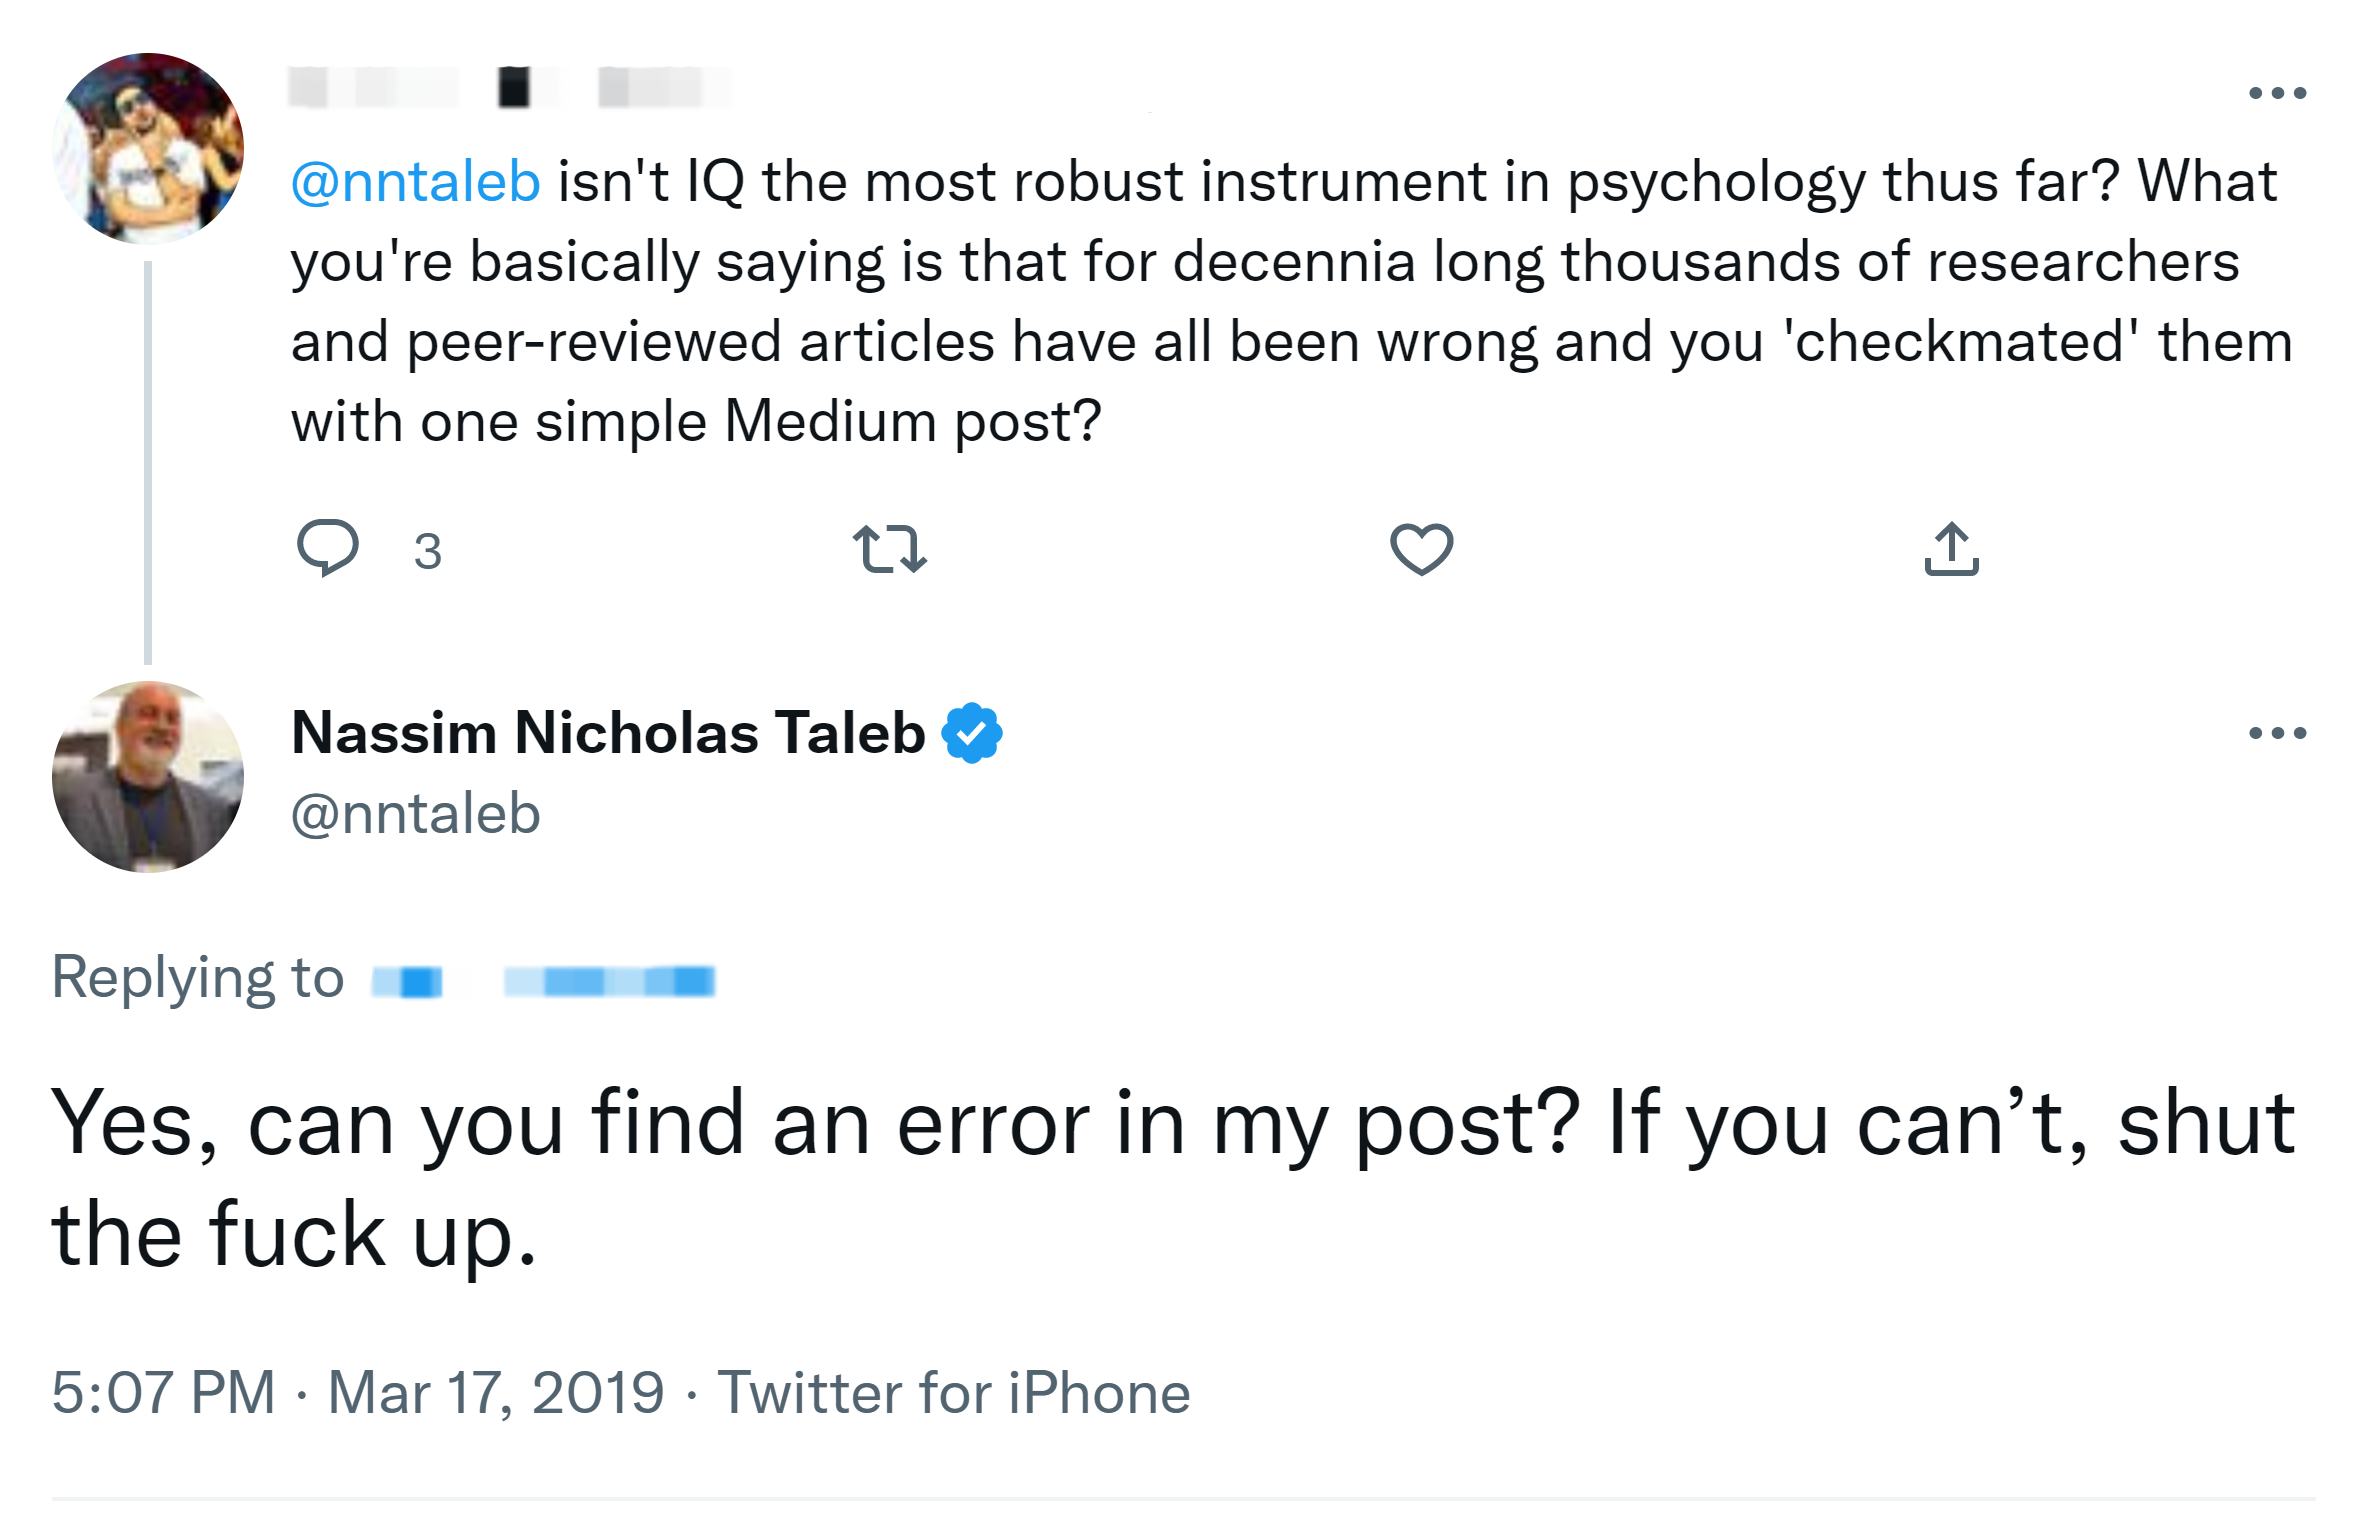Open the top tweet author's profile photo
2360x1529 pixels.
(x=148, y=148)
